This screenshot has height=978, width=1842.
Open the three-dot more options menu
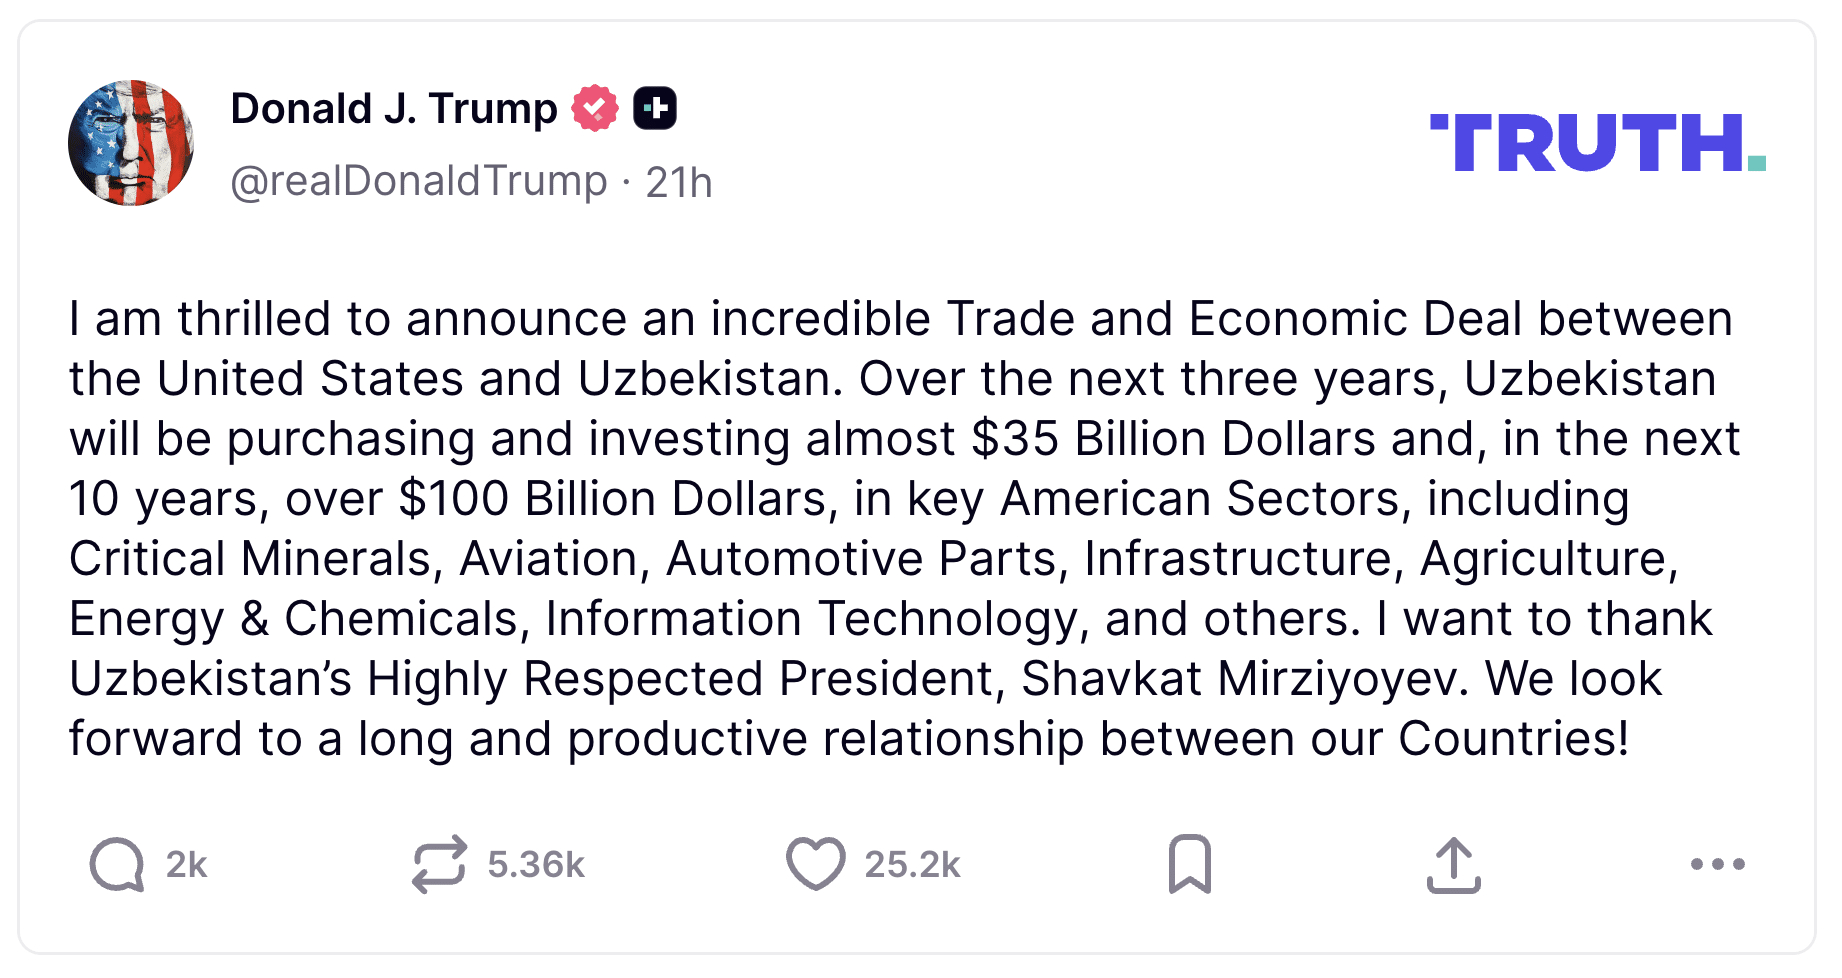pos(1717,864)
